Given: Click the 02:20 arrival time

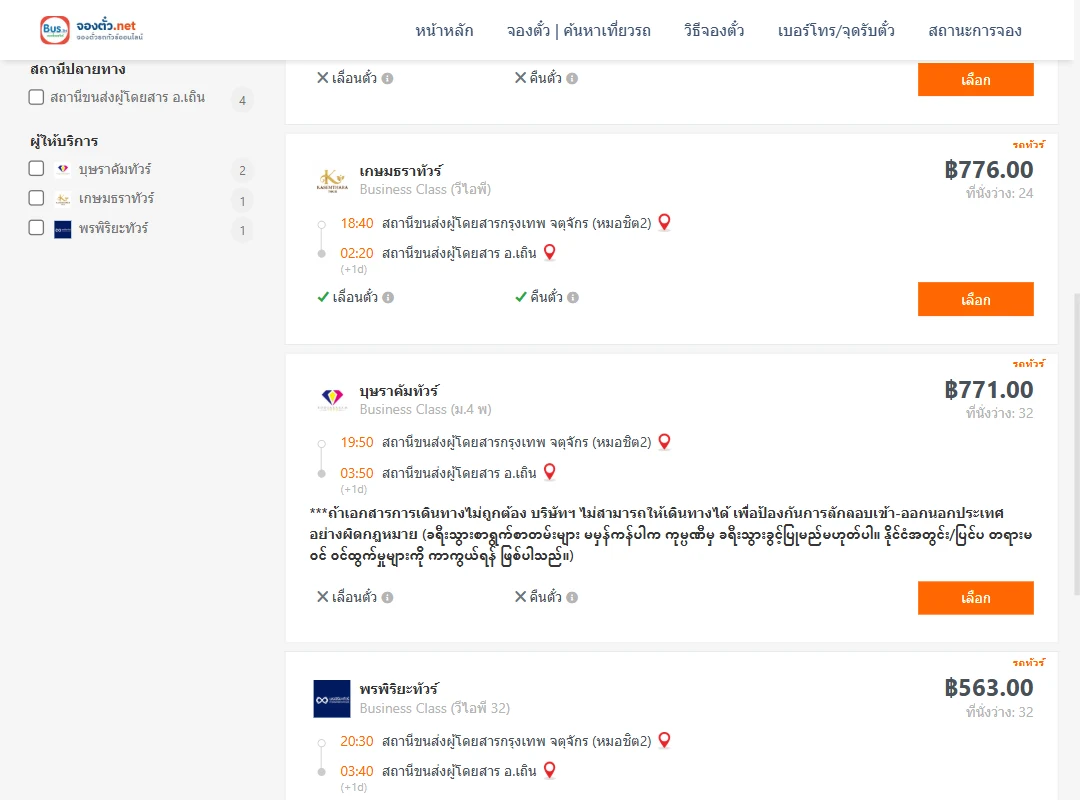Looking at the screenshot, I should click(x=357, y=254).
